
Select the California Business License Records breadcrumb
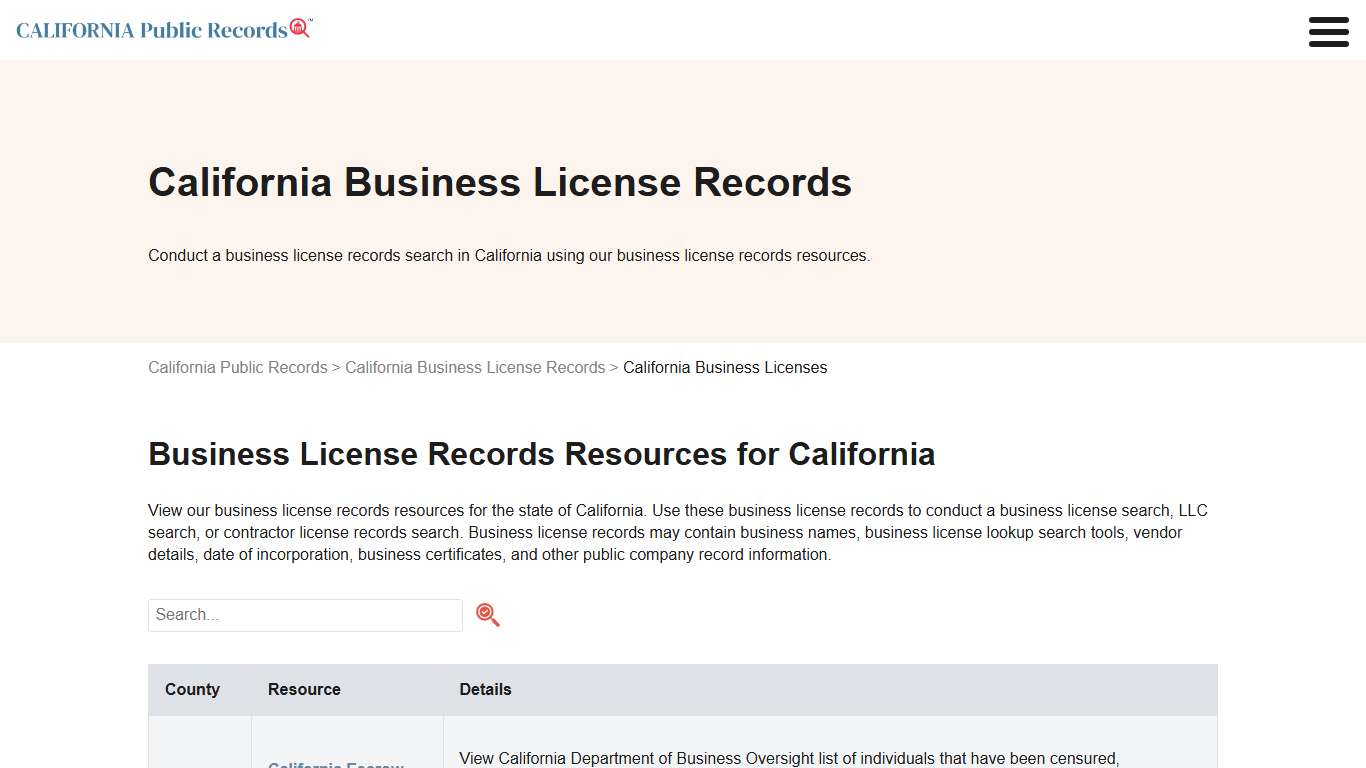coord(474,367)
